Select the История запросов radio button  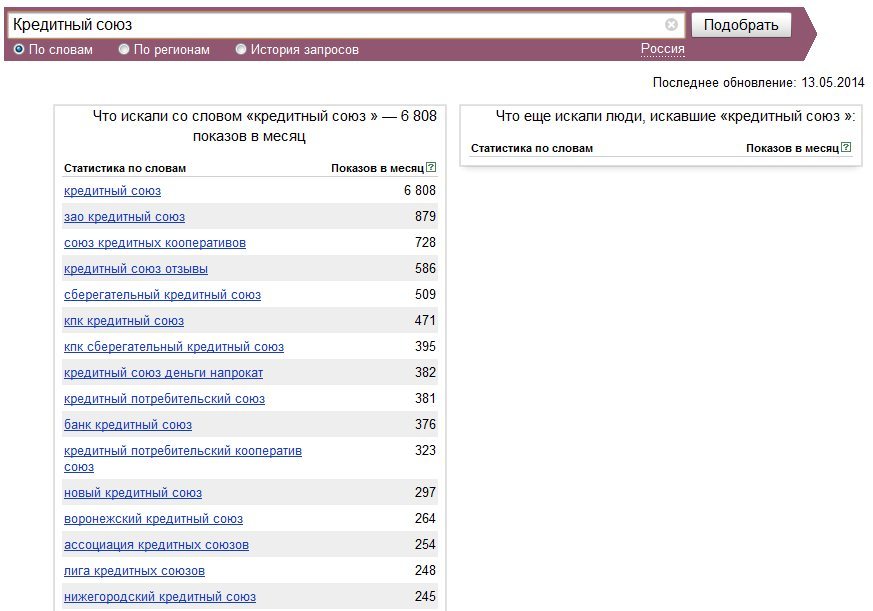[241, 49]
